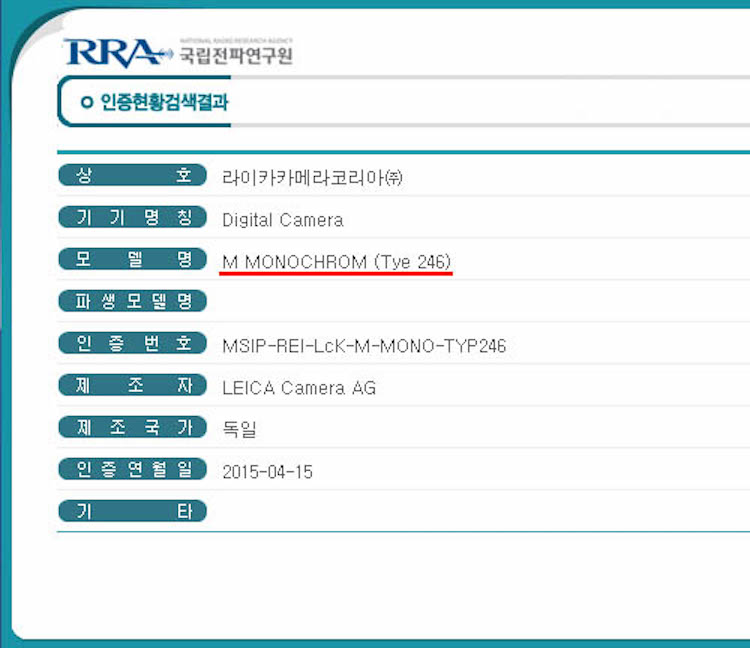The image size is (750, 648).
Task: Click the certification date 2015-04-15
Action: [267, 471]
